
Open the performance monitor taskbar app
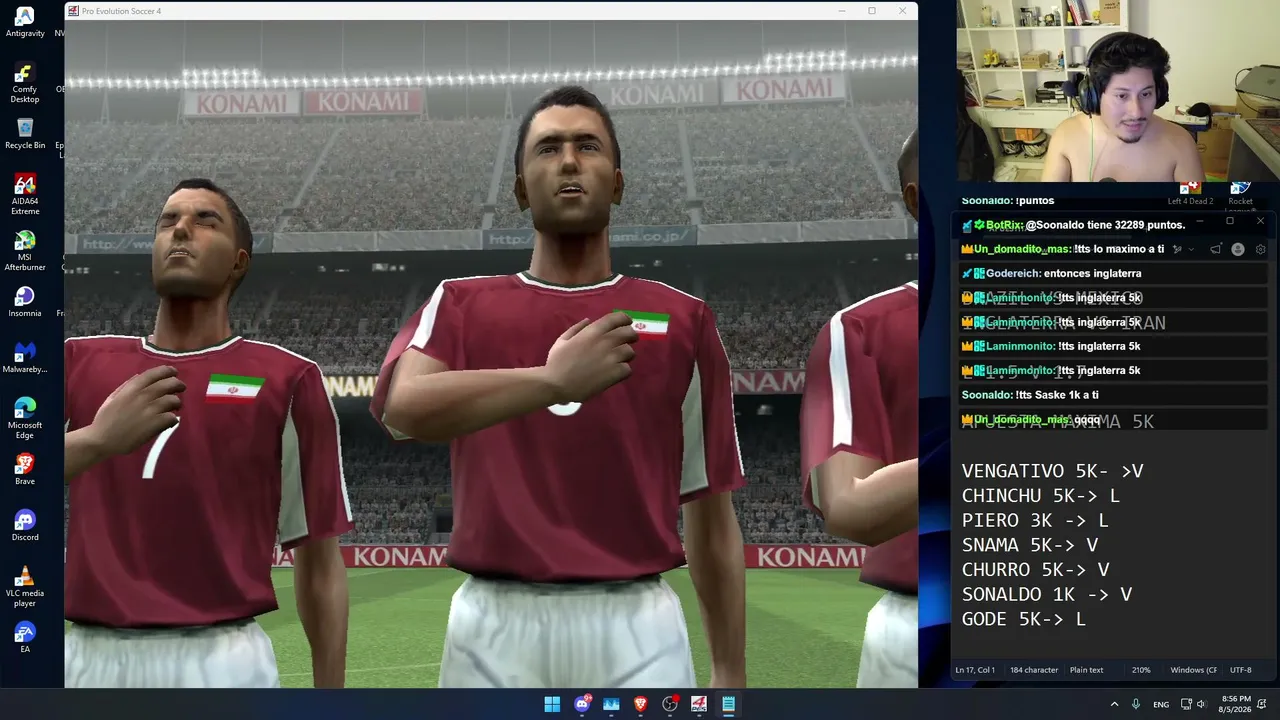tap(611, 704)
